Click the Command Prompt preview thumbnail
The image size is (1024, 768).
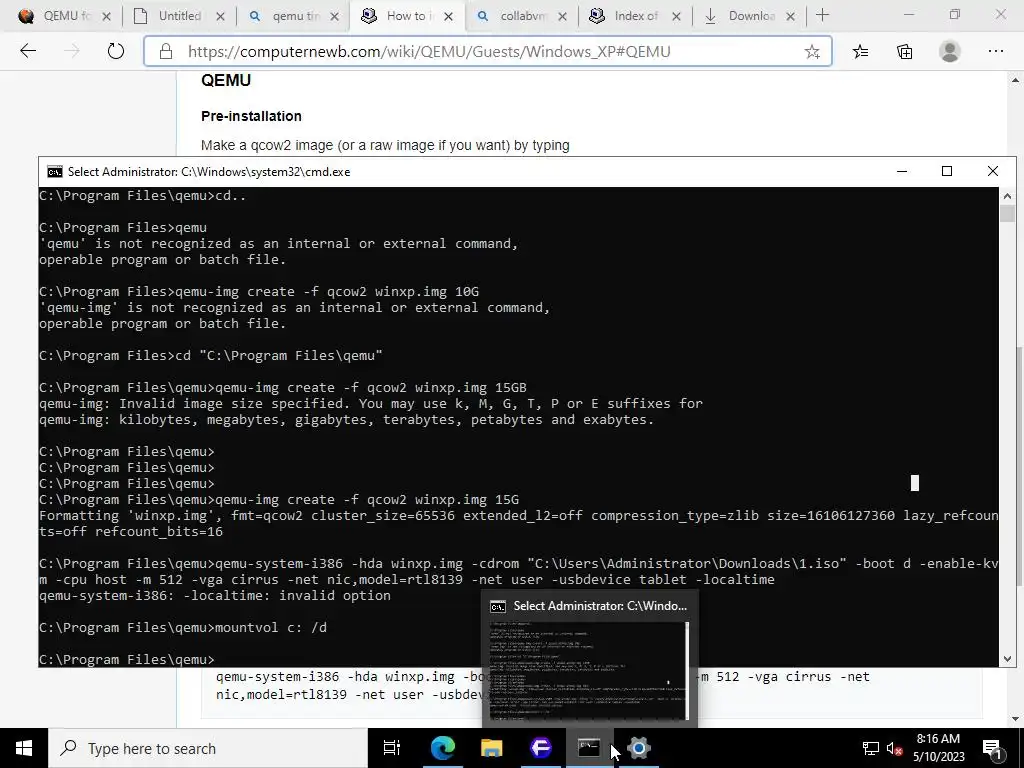(590, 670)
